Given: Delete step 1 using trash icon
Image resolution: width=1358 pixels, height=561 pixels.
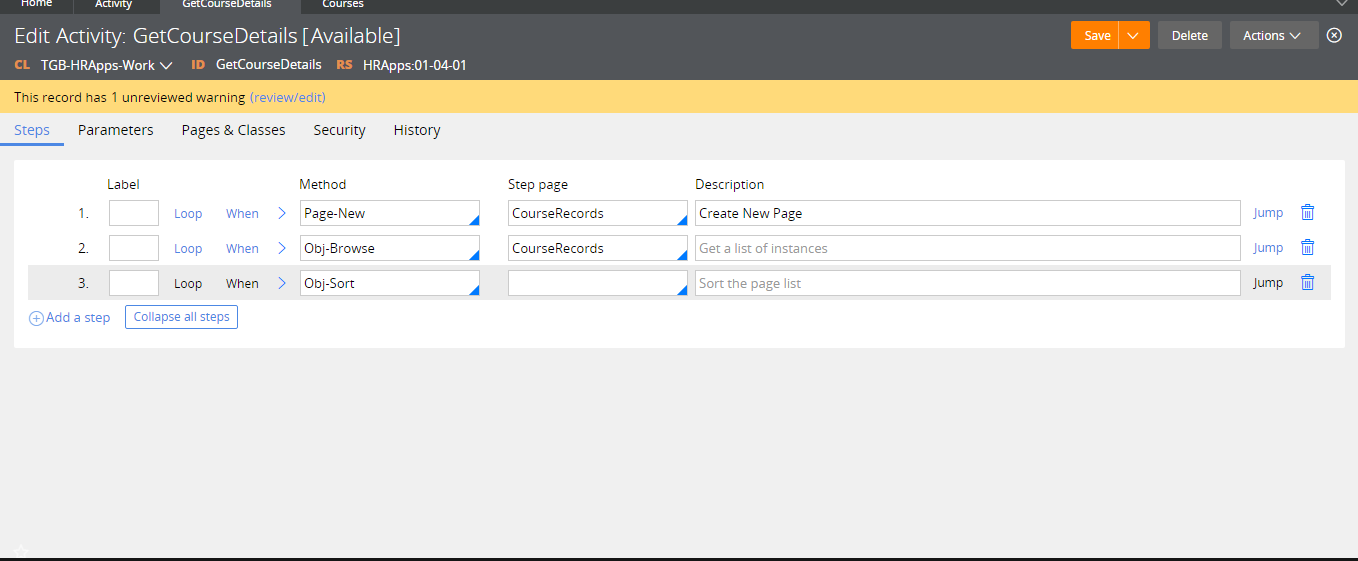Looking at the screenshot, I should tap(1307, 212).
